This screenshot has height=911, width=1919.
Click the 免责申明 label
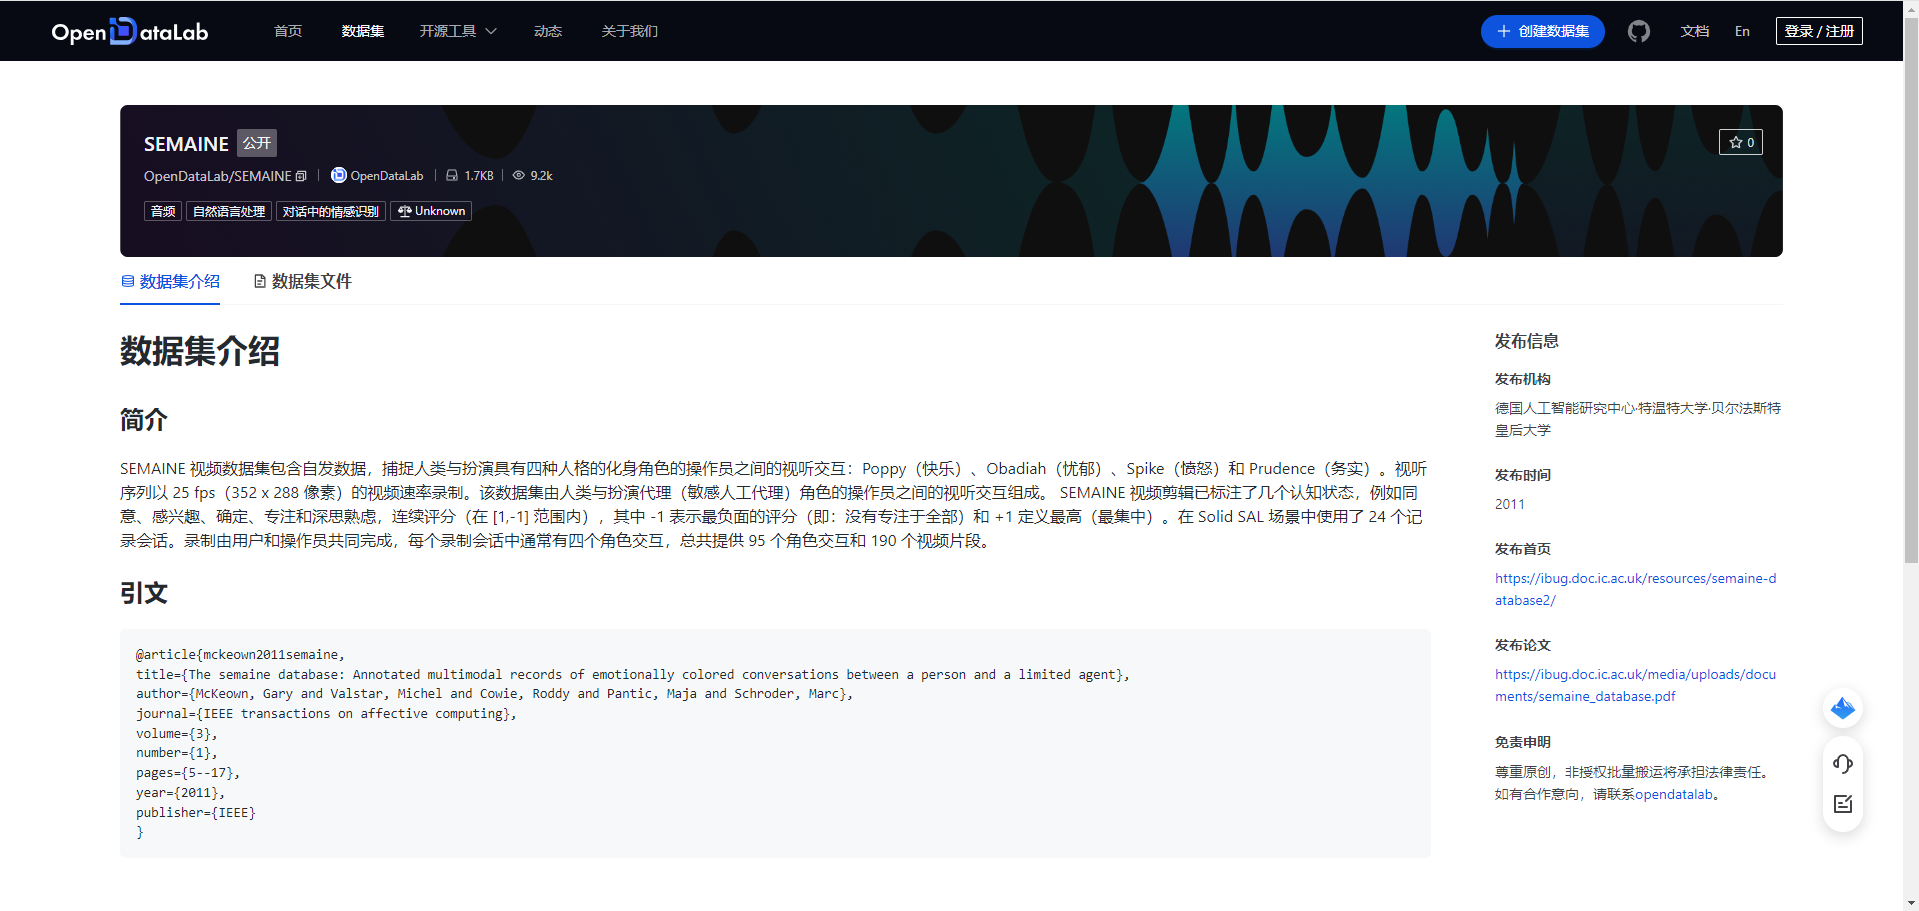[x=1523, y=742]
